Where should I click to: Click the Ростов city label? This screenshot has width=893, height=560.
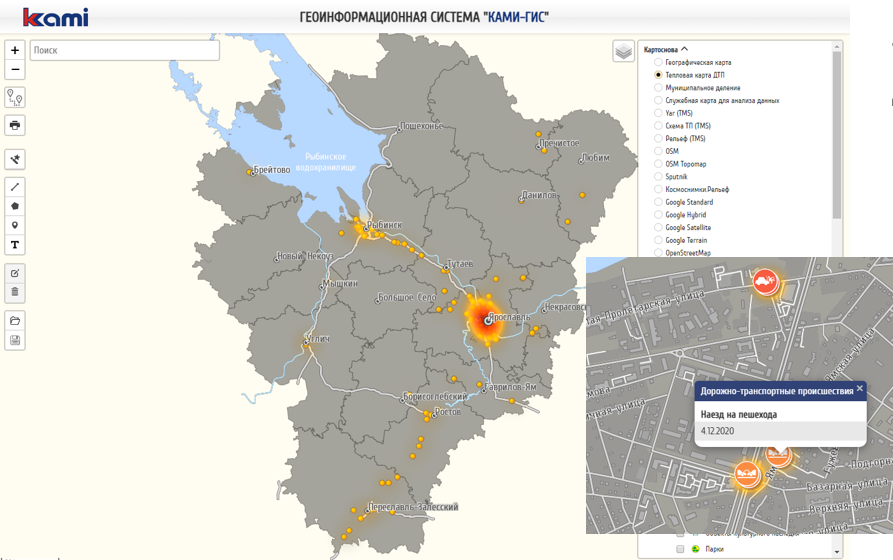tap(448, 411)
